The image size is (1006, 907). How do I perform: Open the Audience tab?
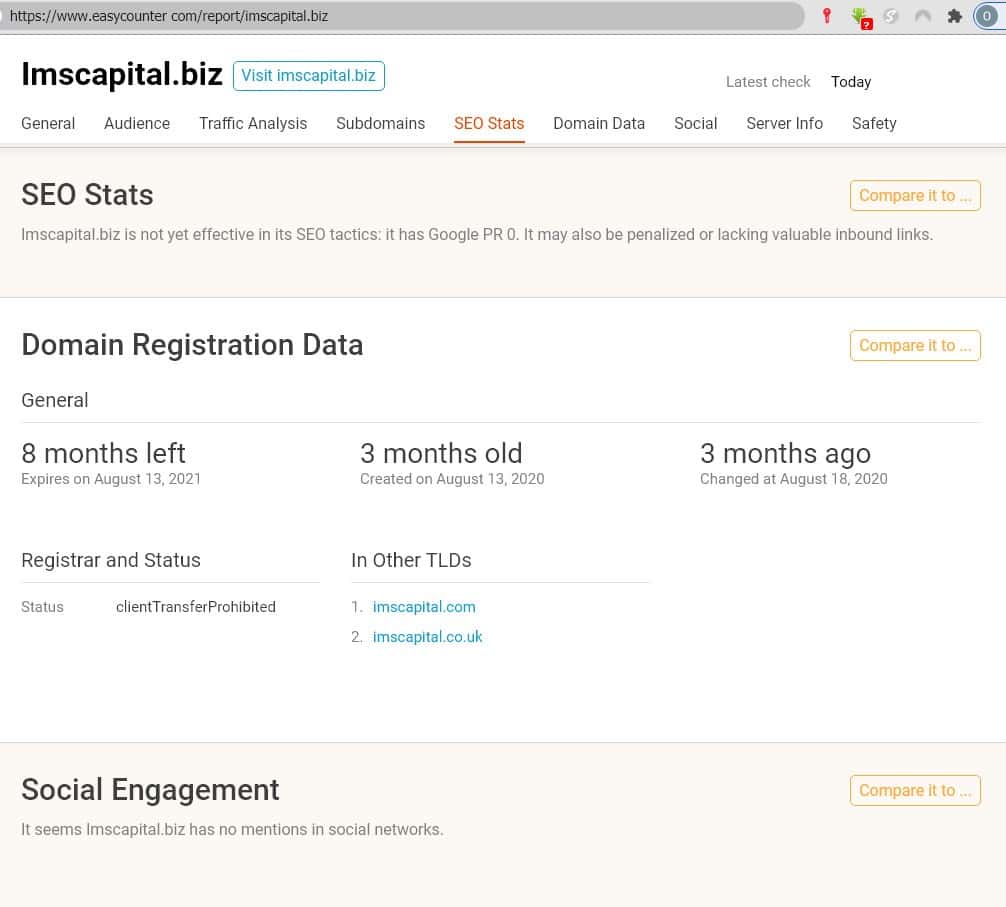click(x=137, y=123)
